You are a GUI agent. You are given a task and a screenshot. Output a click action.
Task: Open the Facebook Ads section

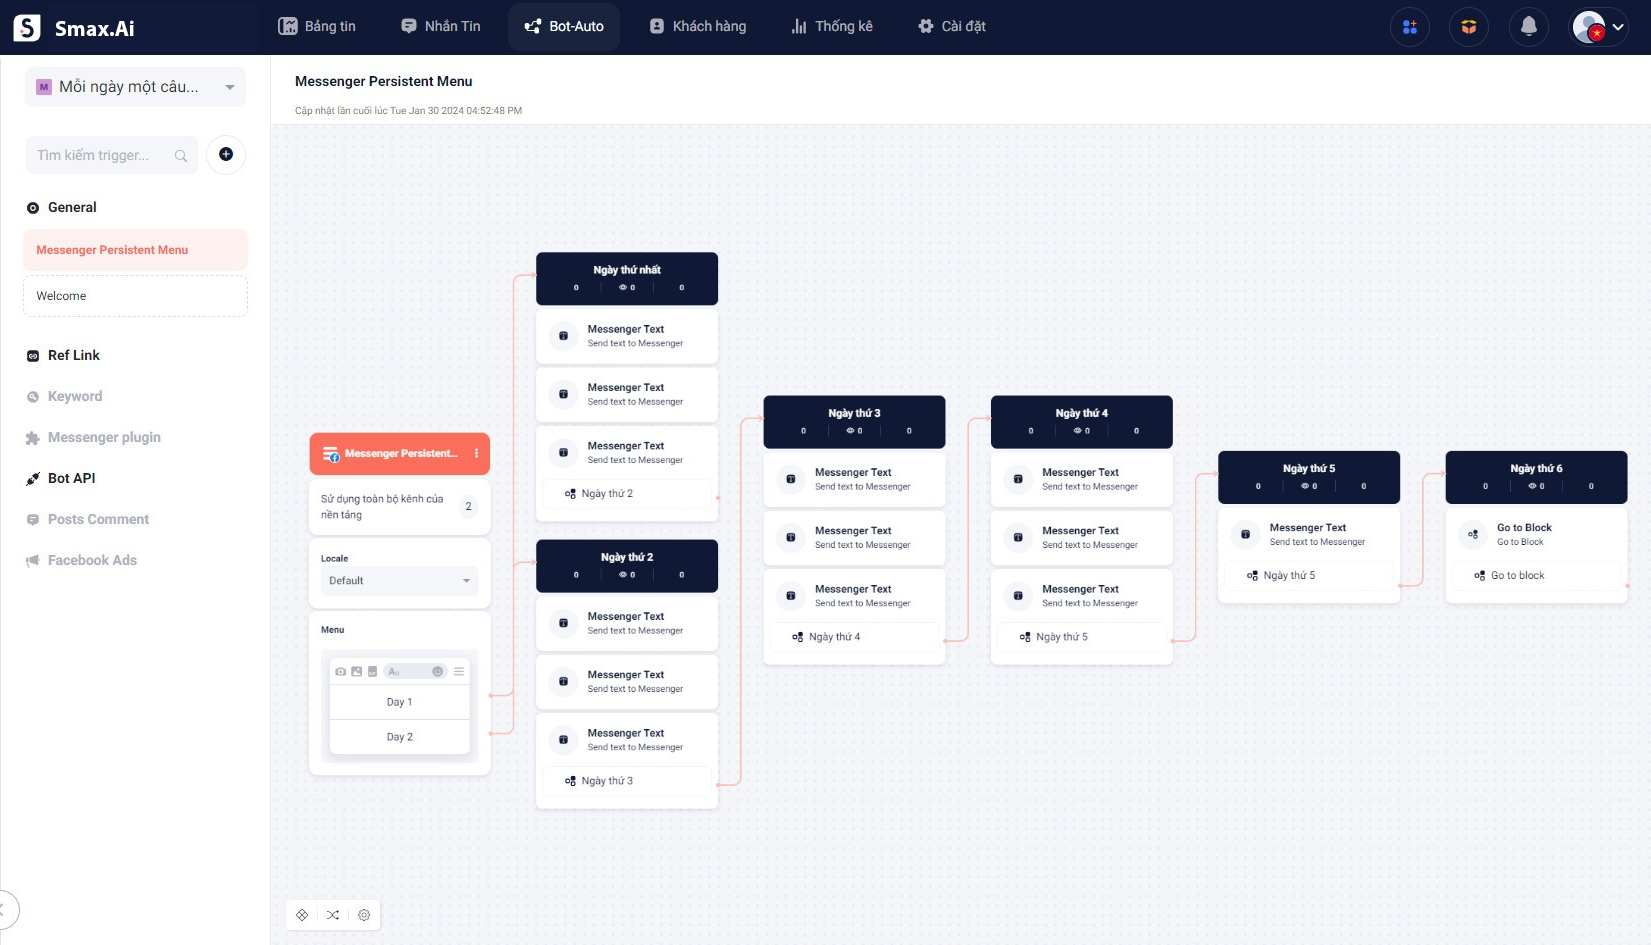[x=91, y=560]
